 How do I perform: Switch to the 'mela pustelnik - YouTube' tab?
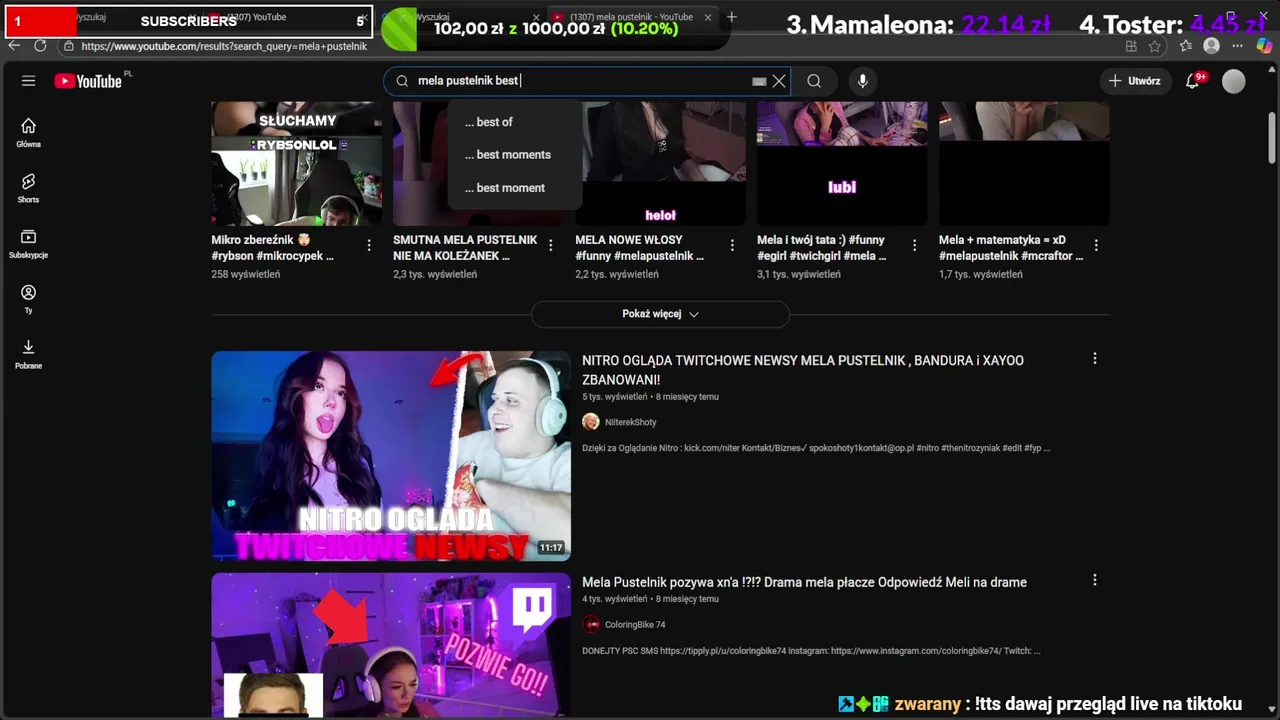(x=630, y=17)
